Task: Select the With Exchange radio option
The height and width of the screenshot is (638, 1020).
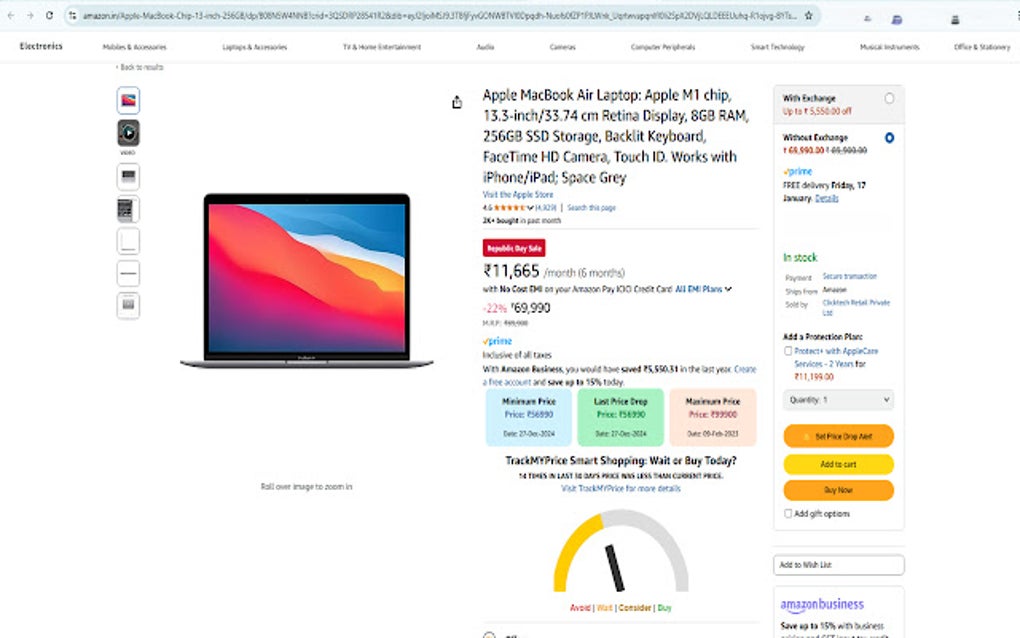Action: coord(889,98)
